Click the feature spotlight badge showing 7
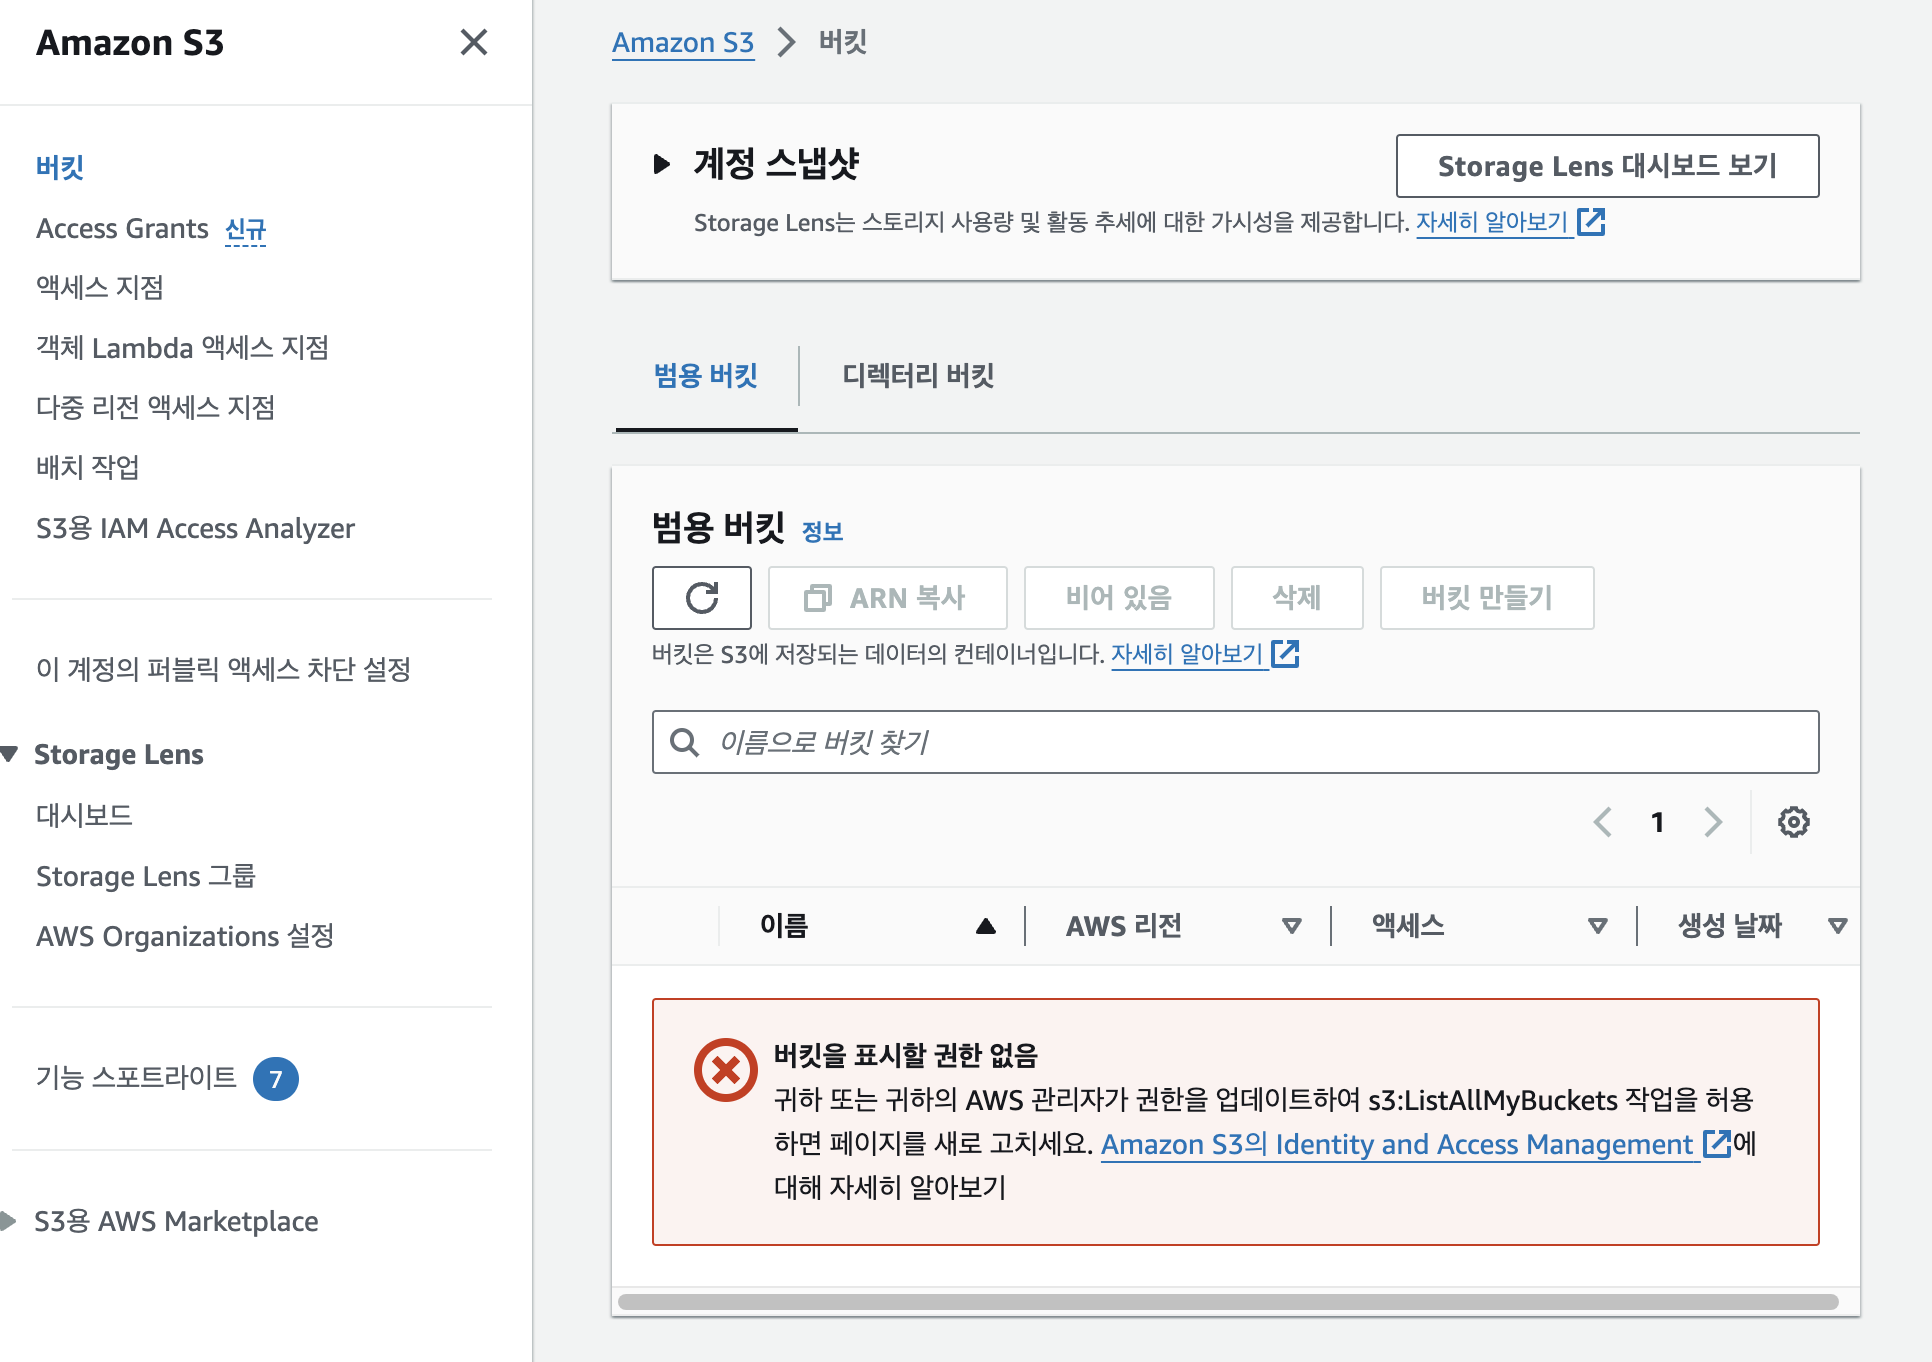 276,1079
